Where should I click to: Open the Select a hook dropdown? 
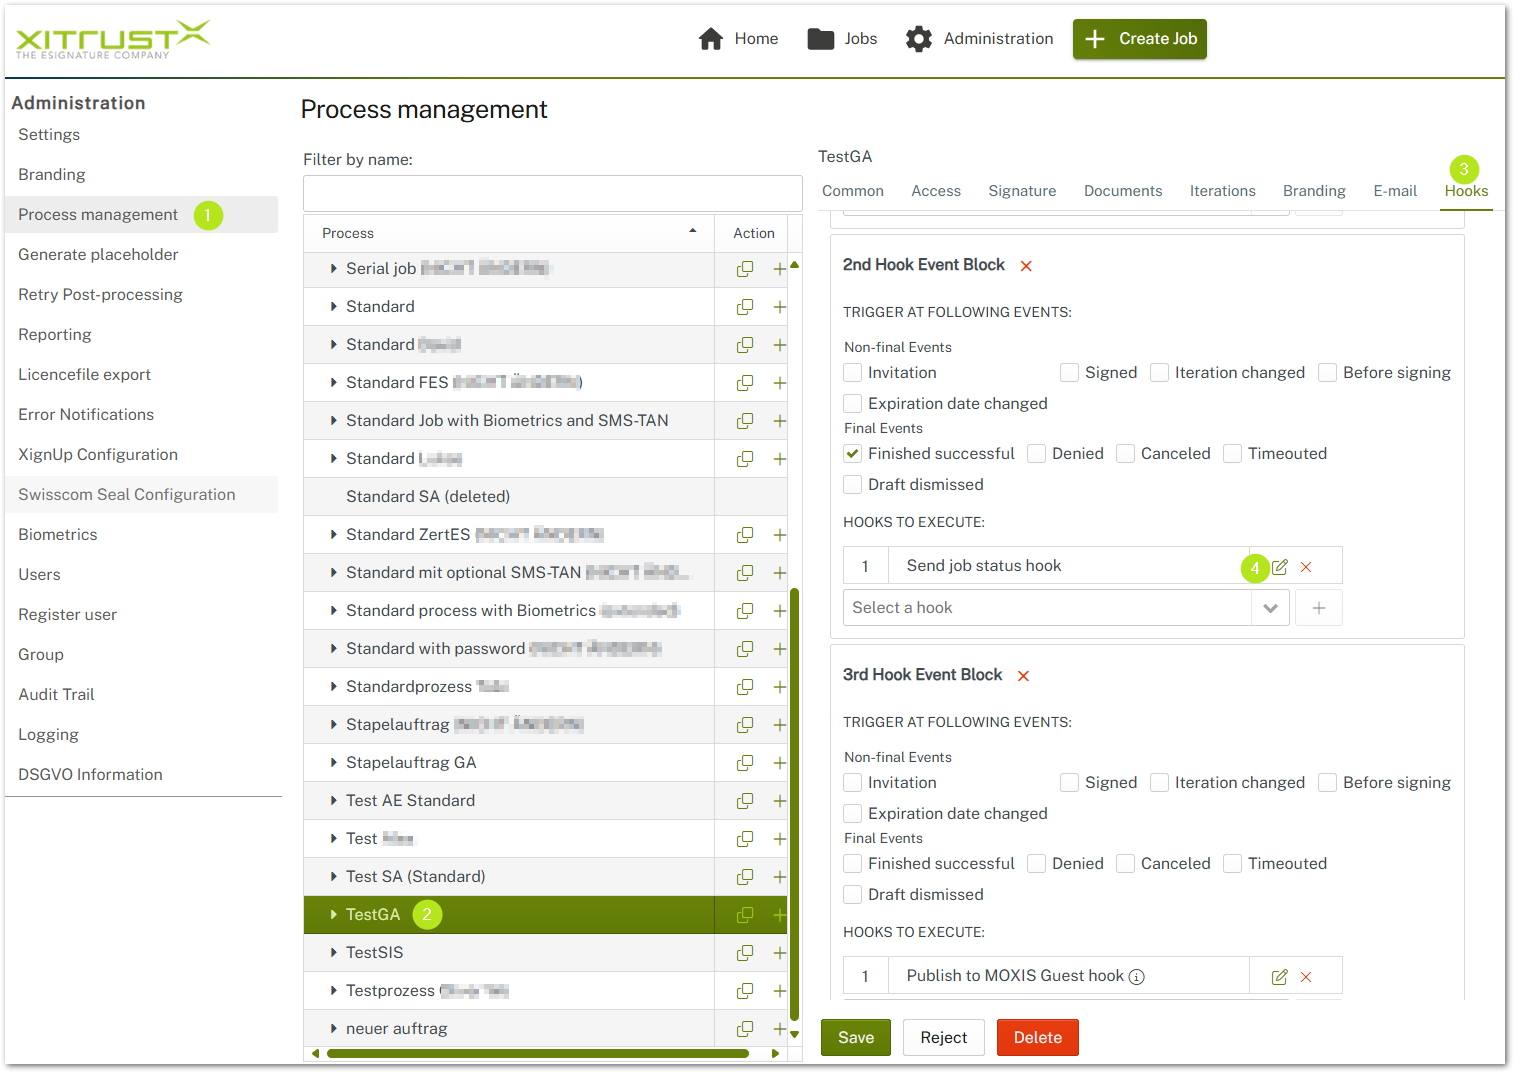point(1270,607)
